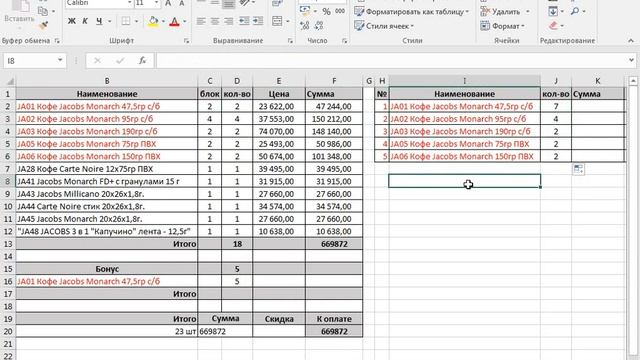Click right table 'JA06 Кофе Jacobs Monarch 150гр ПВХ'
This screenshot has width=640, height=360.
pos(464,156)
